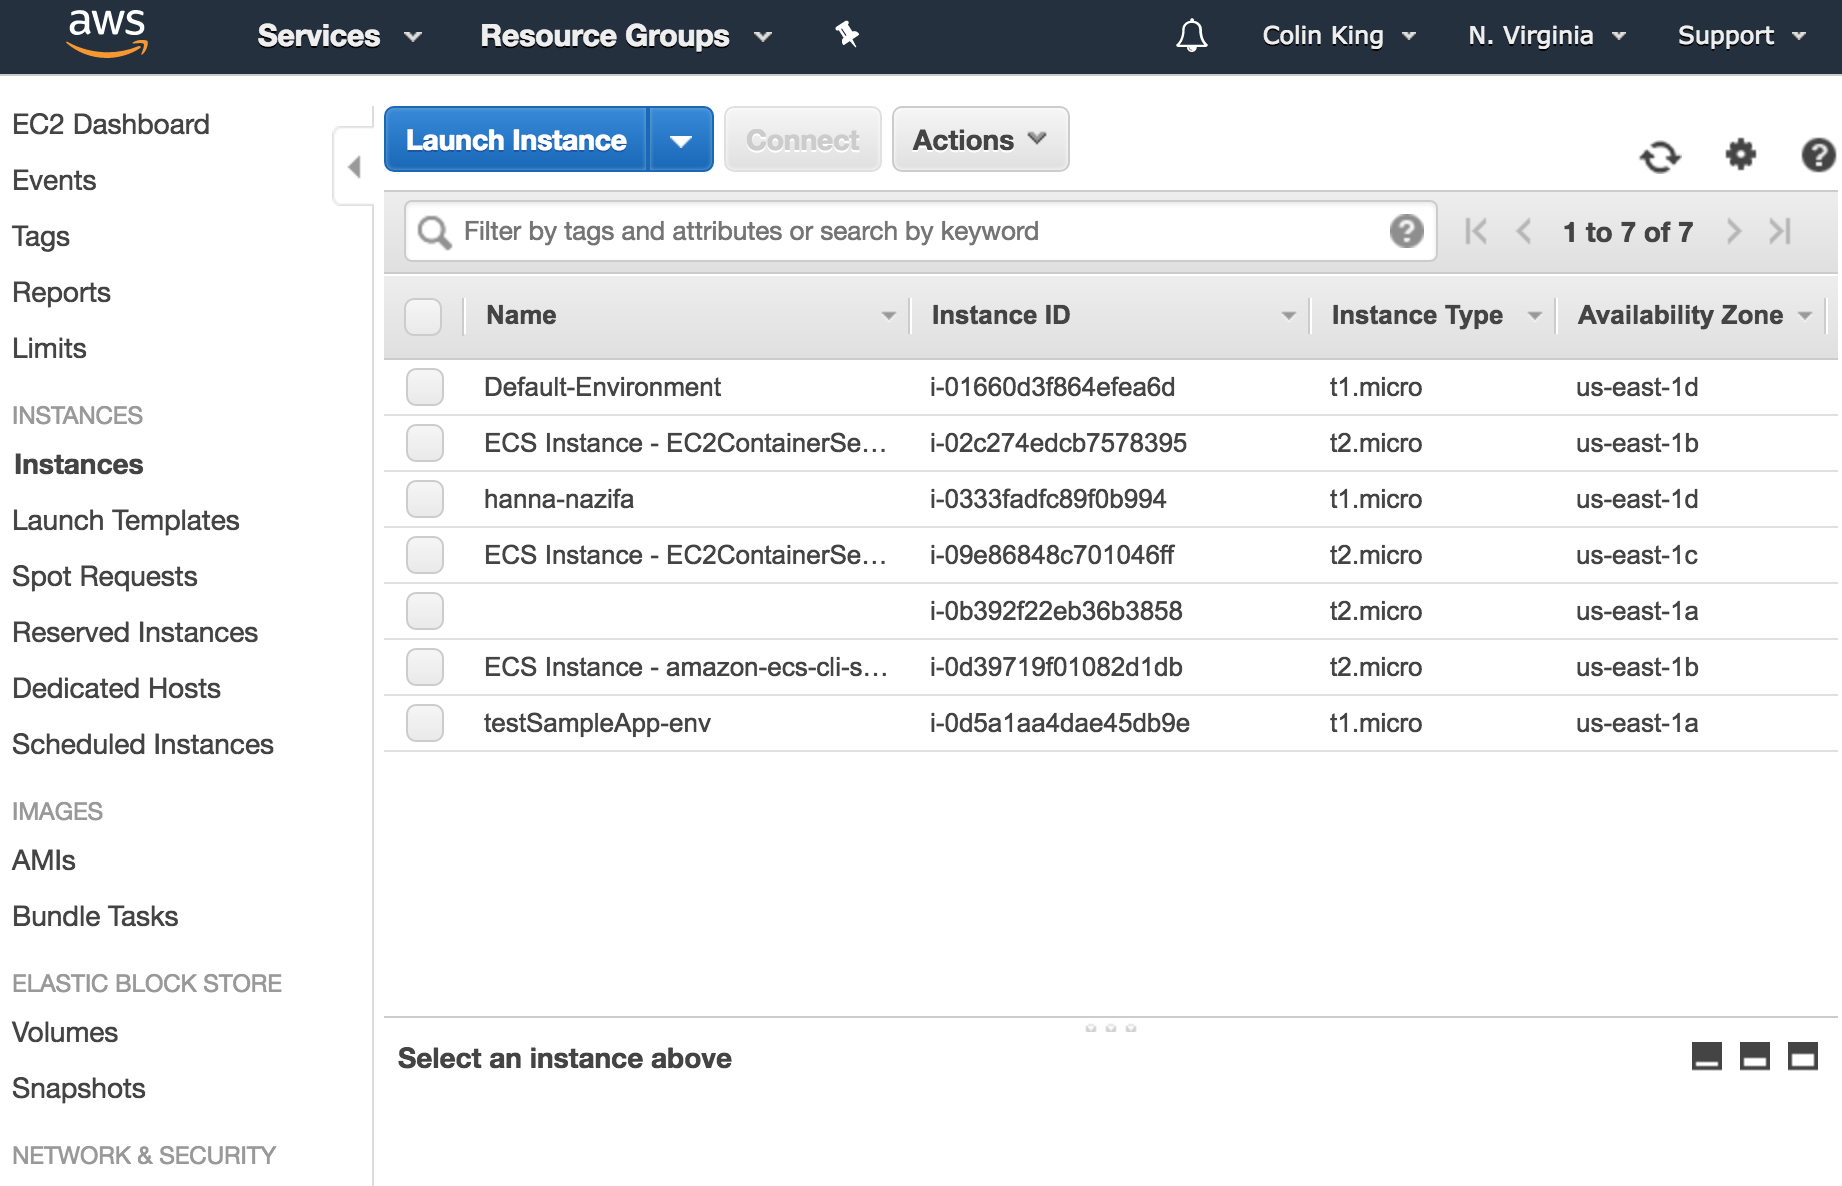The width and height of the screenshot is (1842, 1186).
Task: Go to next page of results
Action: (x=1733, y=231)
